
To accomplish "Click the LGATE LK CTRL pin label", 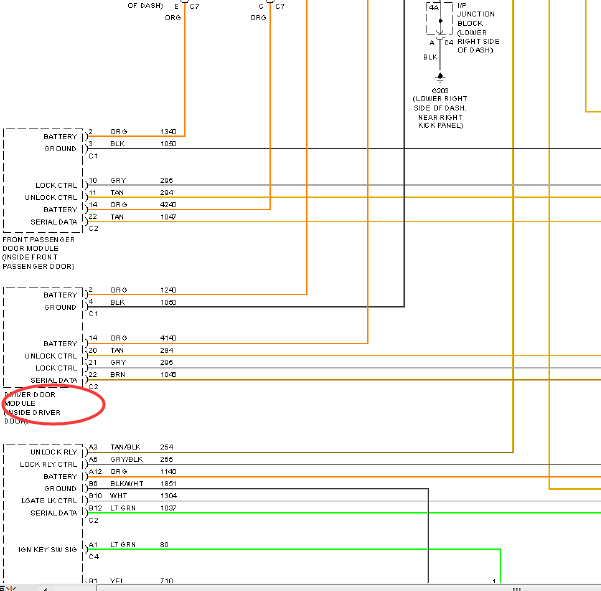I will (x=49, y=501).
